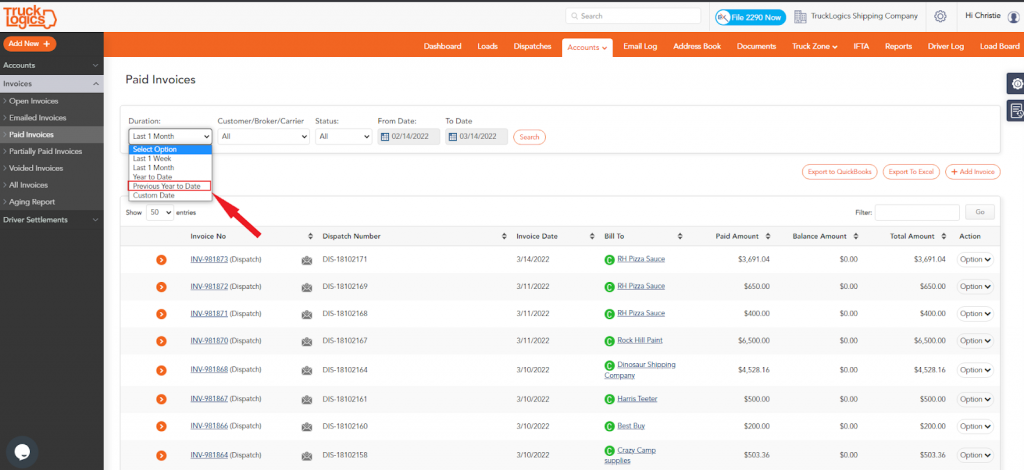
Task: Click email envelope icon for INV-981868
Action: point(306,370)
